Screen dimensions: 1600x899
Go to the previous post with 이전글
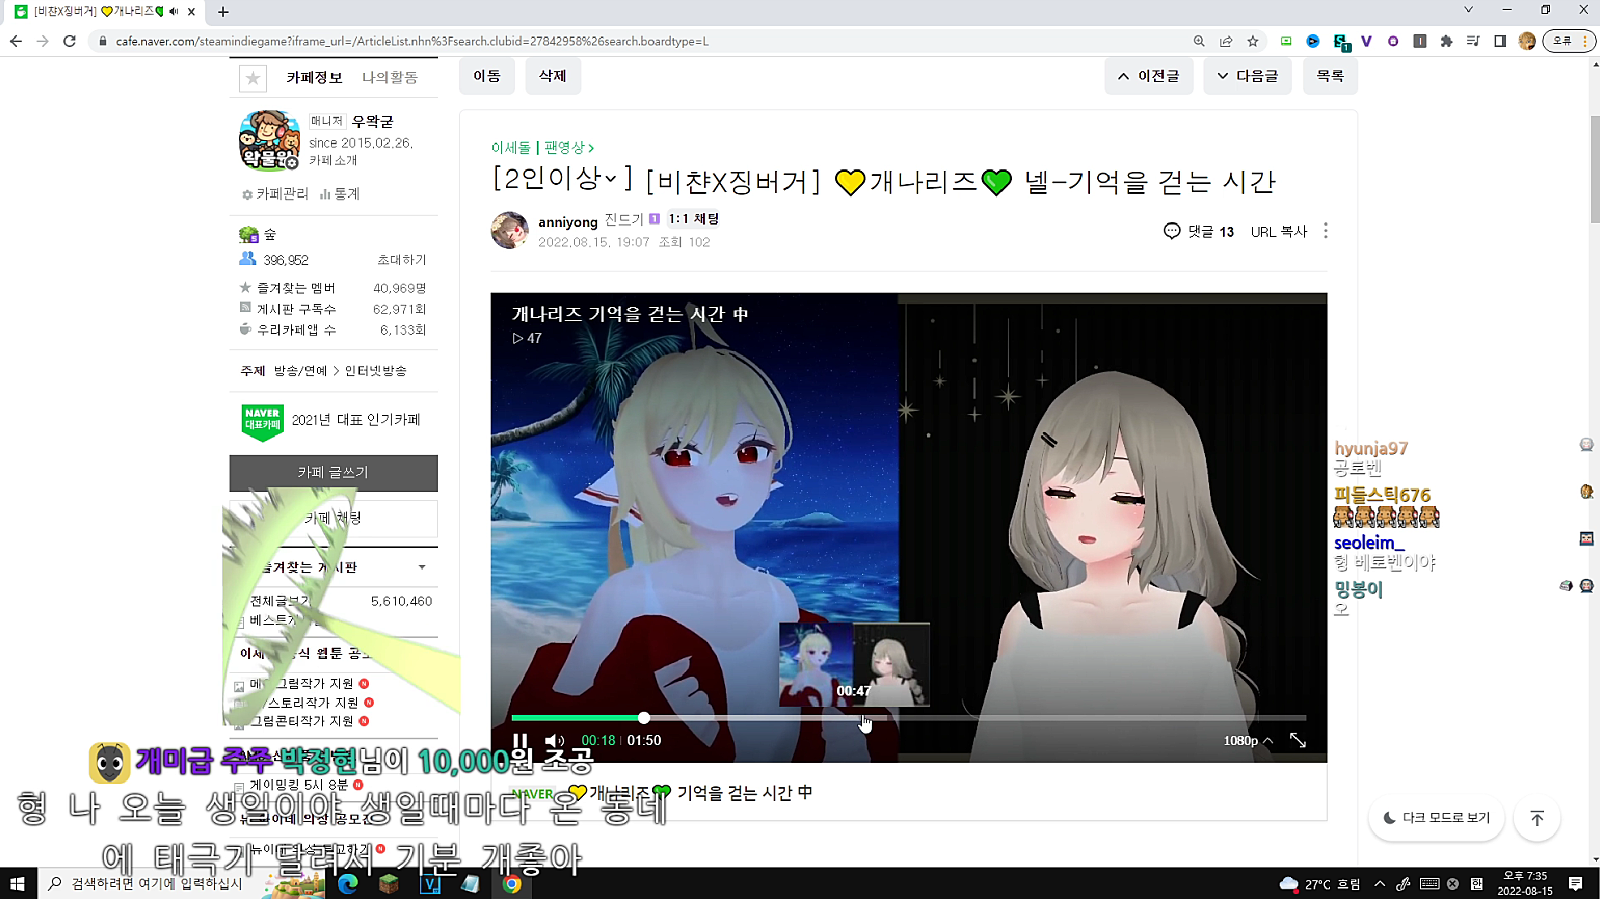pyautogui.click(x=1148, y=76)
